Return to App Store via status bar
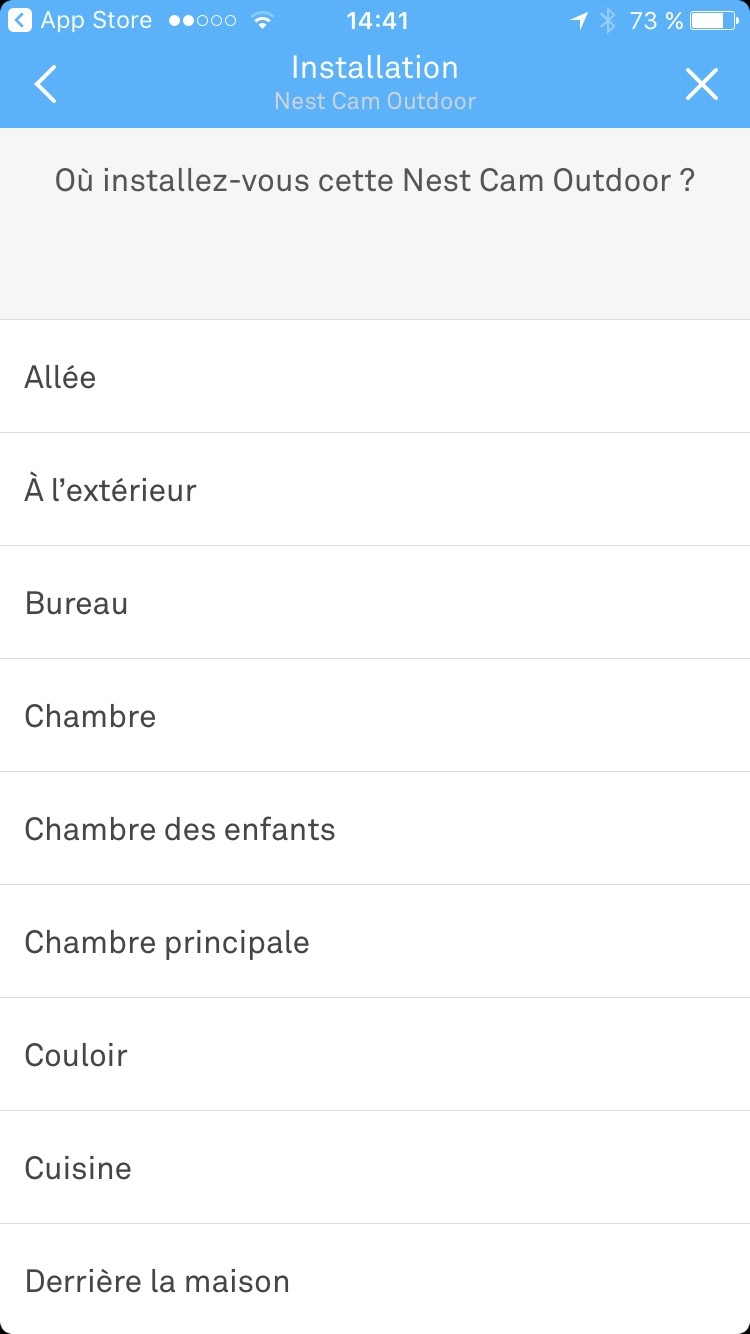Viewport: 750px width, 1334px height. 80,20
